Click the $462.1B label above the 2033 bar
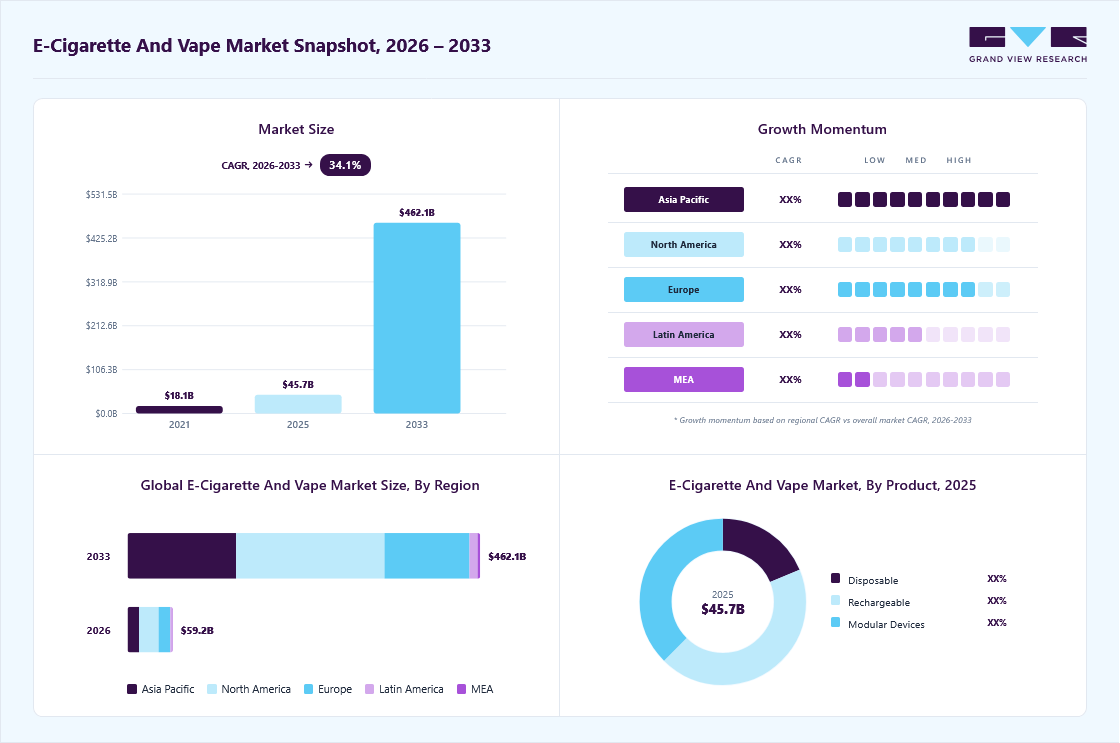Viewport: 1120px width, 743px height. point(417,212)
